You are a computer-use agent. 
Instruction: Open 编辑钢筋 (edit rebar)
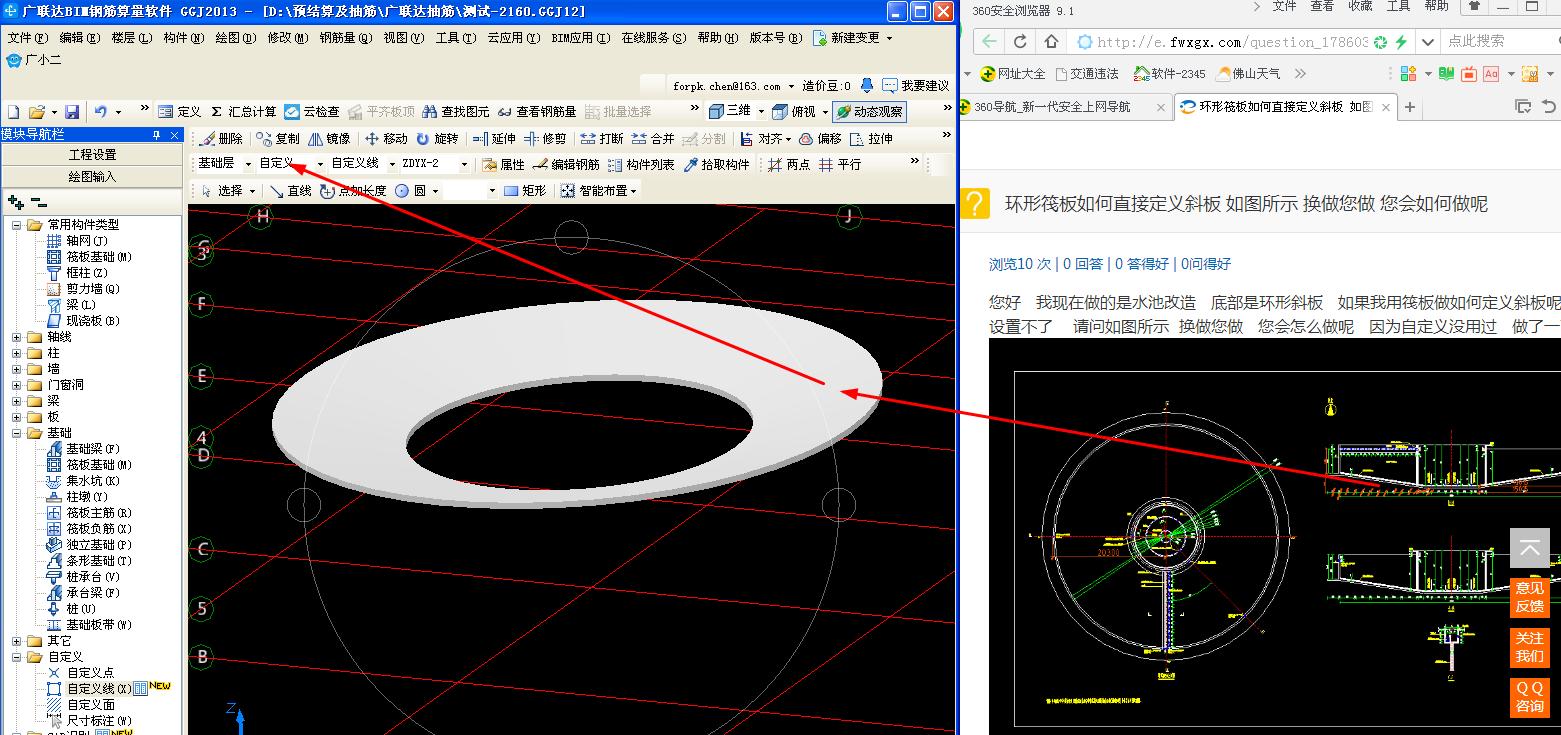566,165
